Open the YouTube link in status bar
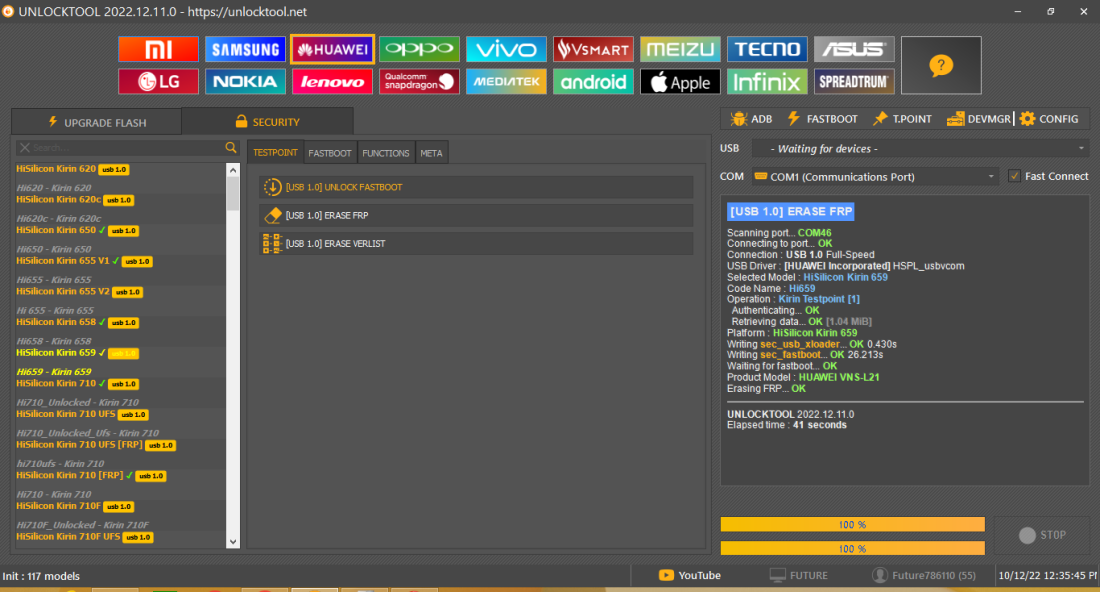The height and width of the screenshot is (592, 1100). 690,575
